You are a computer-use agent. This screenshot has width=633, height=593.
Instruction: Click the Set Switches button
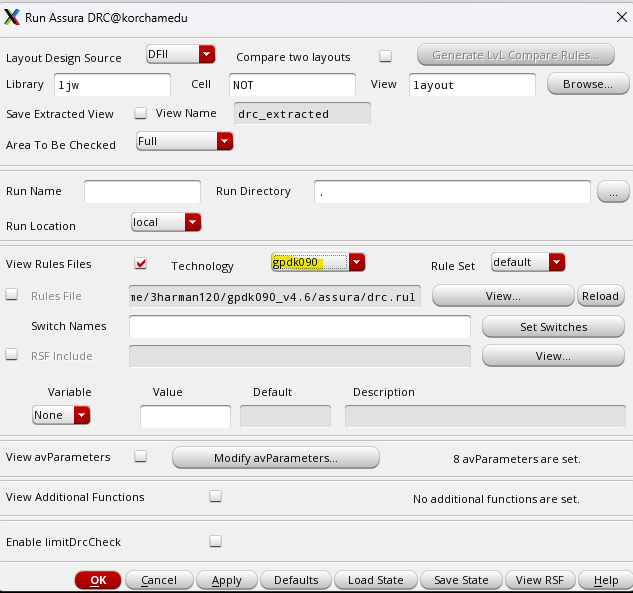(x=553, y=327)
